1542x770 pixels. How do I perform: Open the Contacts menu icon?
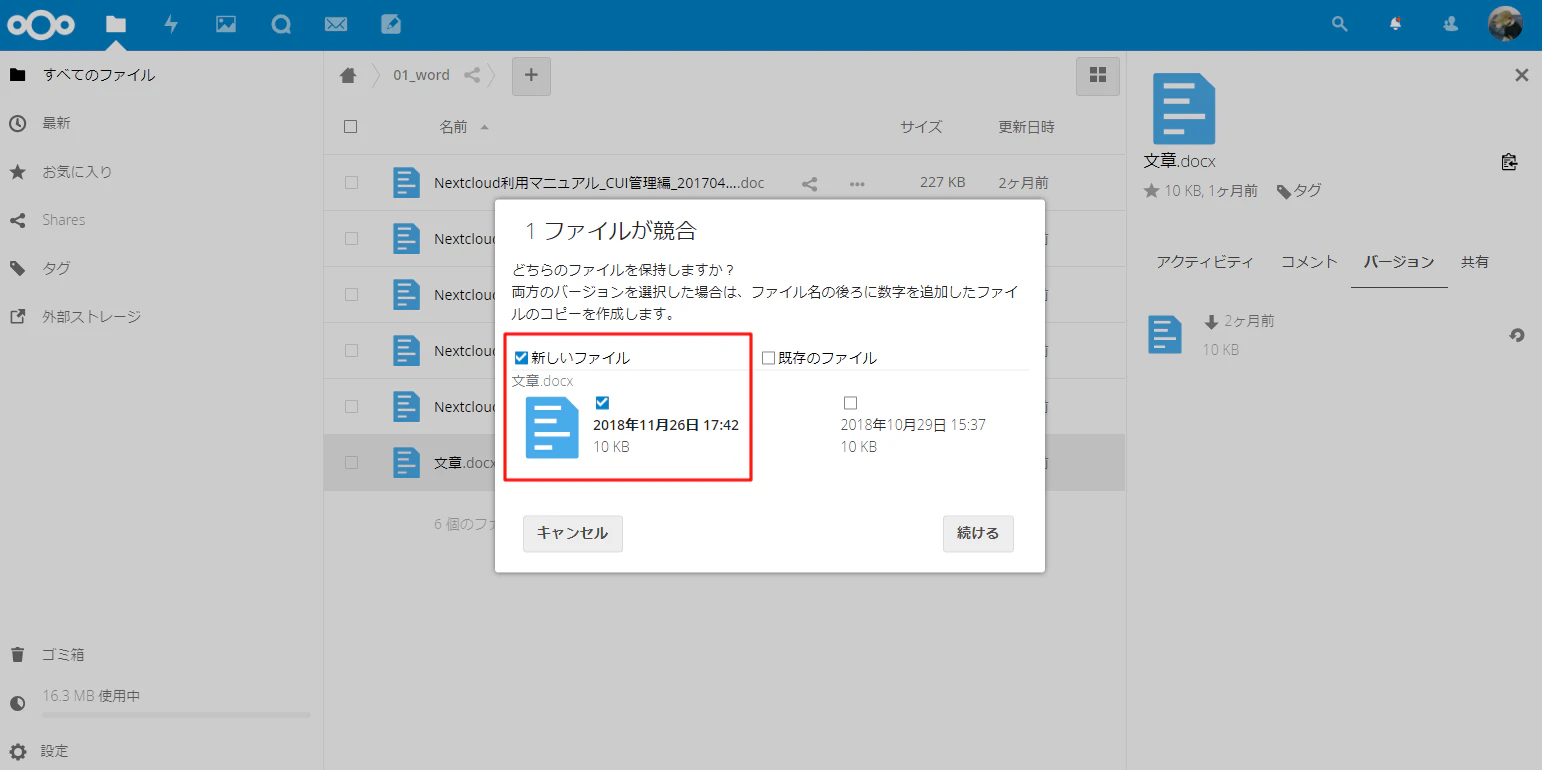click(1451, 24)
